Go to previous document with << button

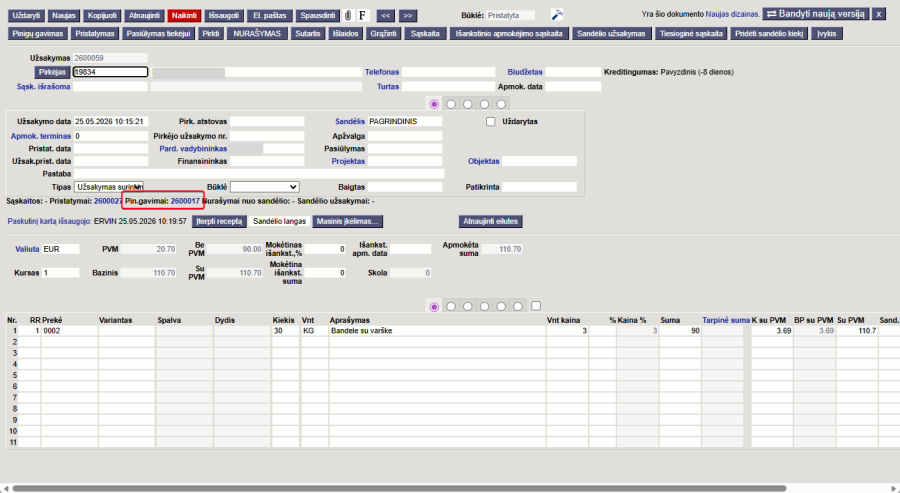pos(385,15)
